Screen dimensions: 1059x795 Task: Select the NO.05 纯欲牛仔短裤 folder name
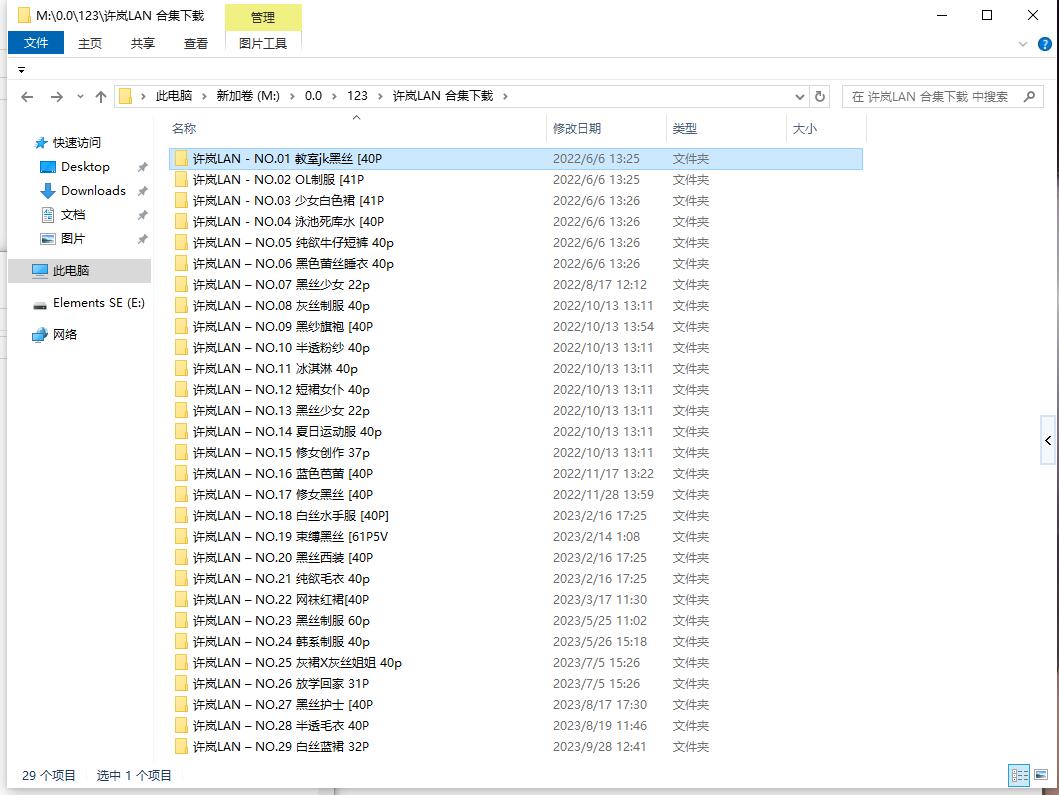coord(293,242)
